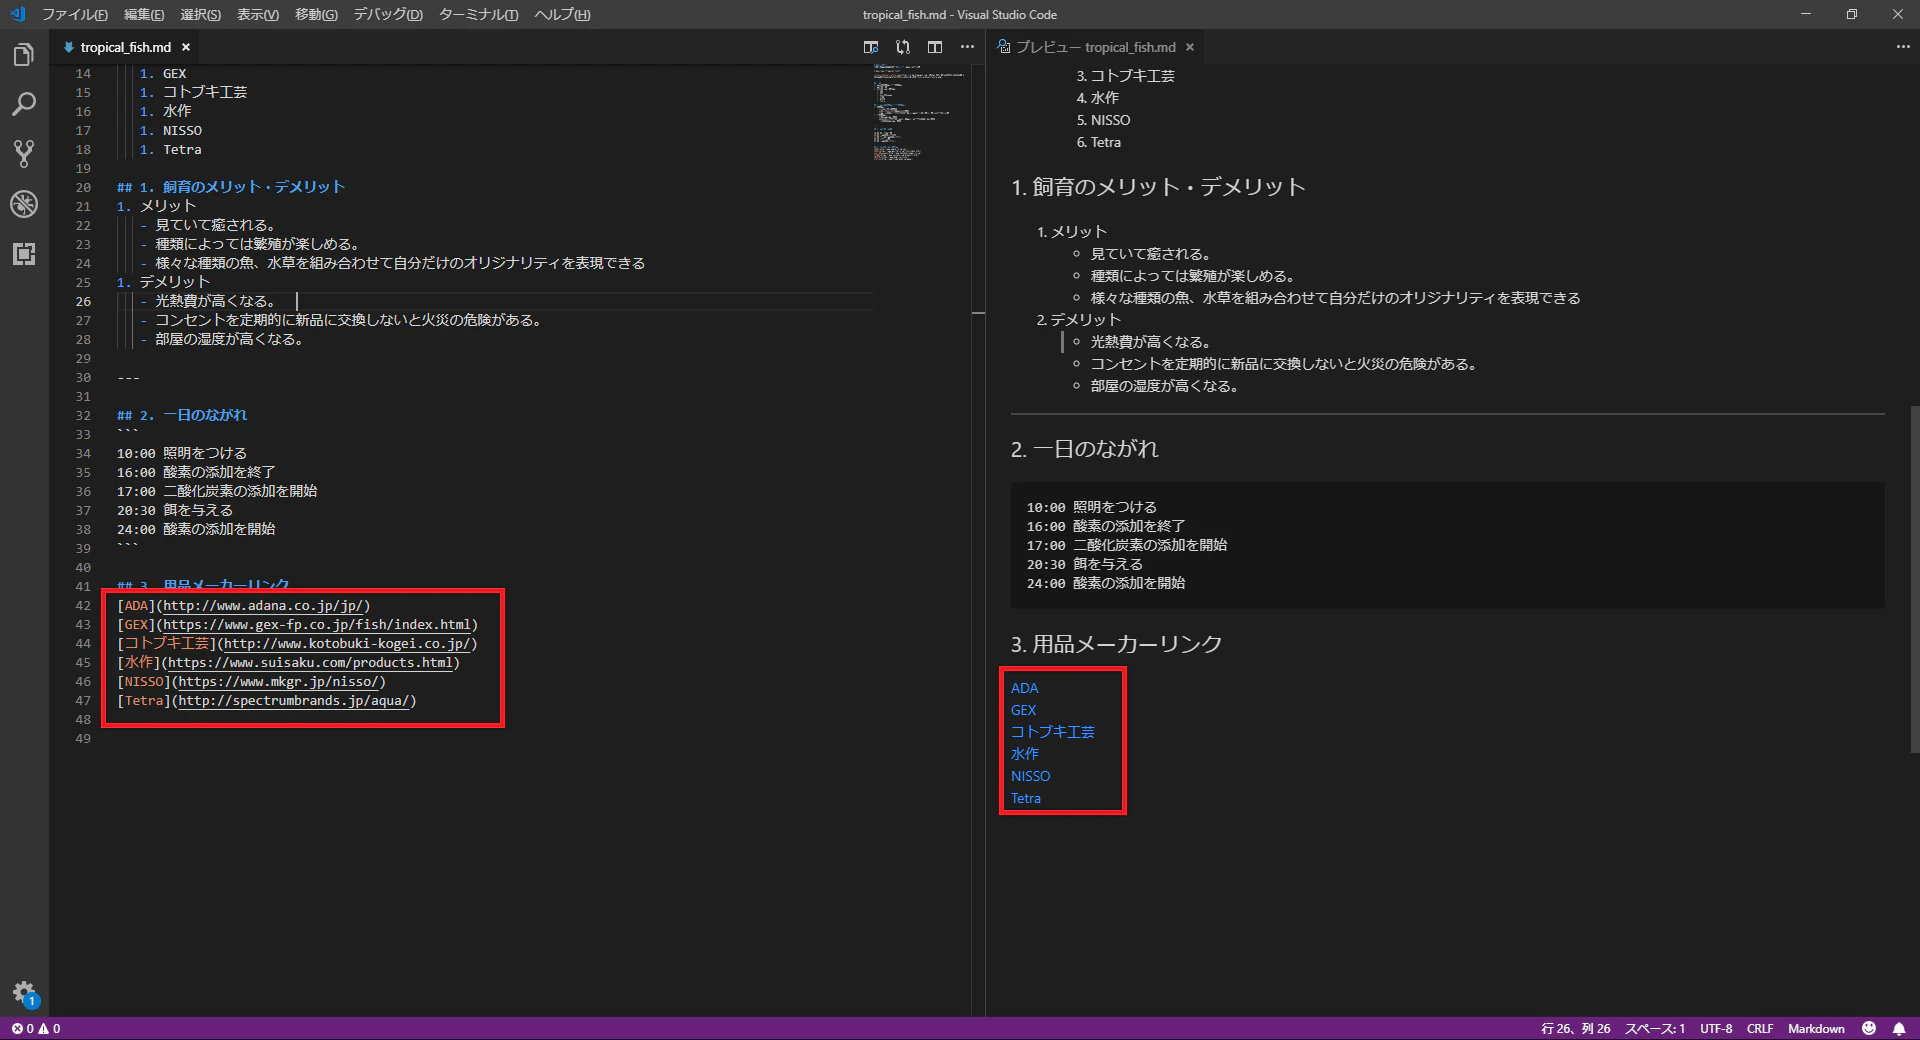The height and width of the screenshot is (1040, 1920).
Task: Close the tropical_fish.md editor tab
Action: (x=186, y=47)
